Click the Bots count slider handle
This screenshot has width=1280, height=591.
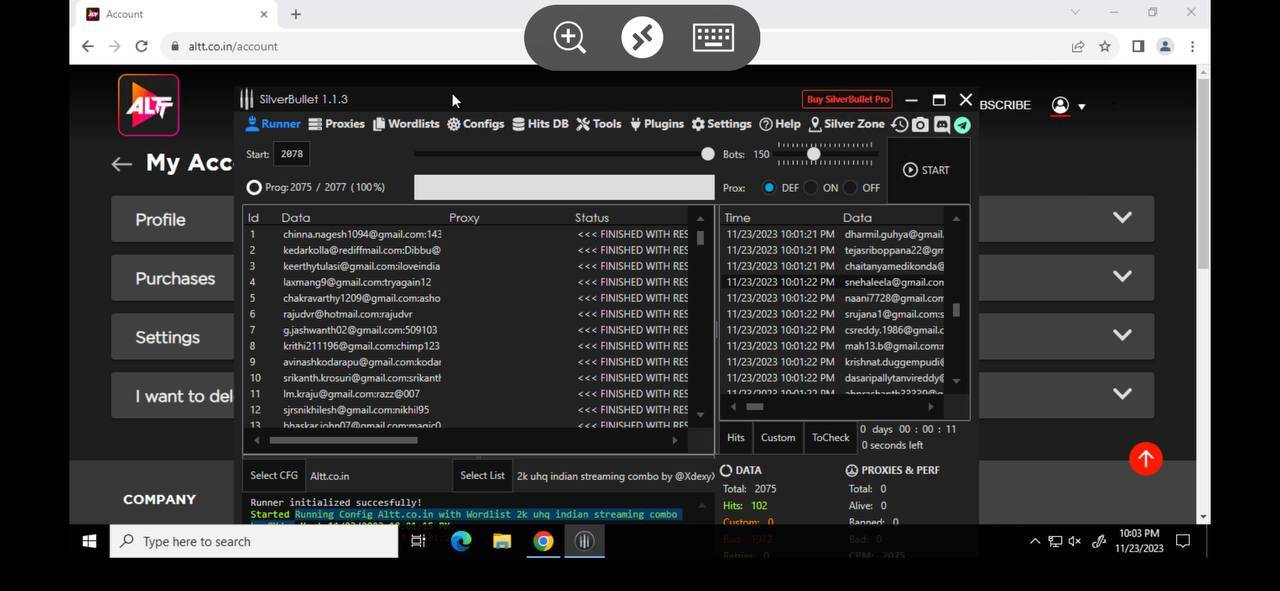pos(814,154)
